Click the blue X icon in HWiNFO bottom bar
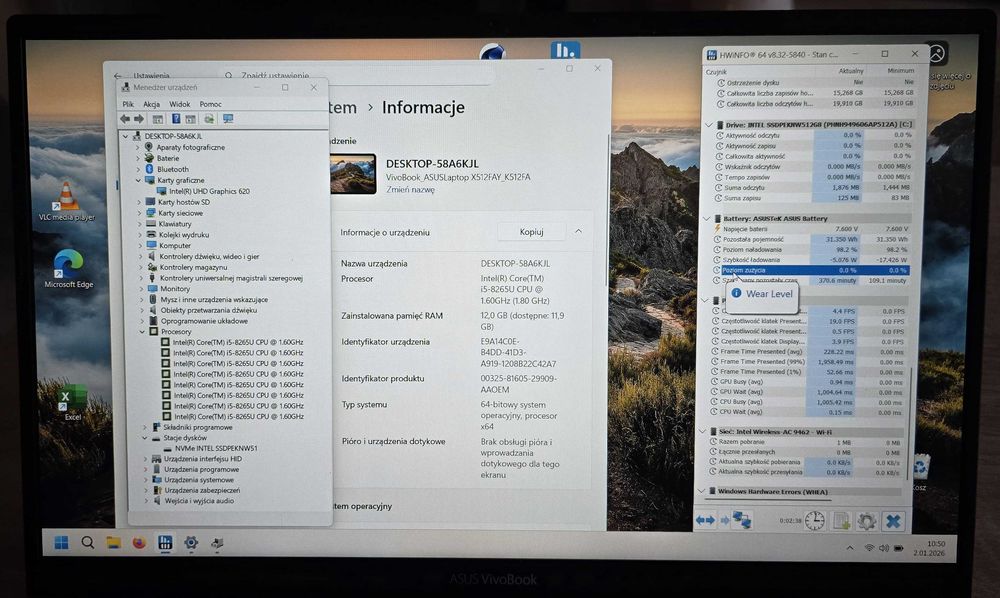1000x598 pixels. 893,521
